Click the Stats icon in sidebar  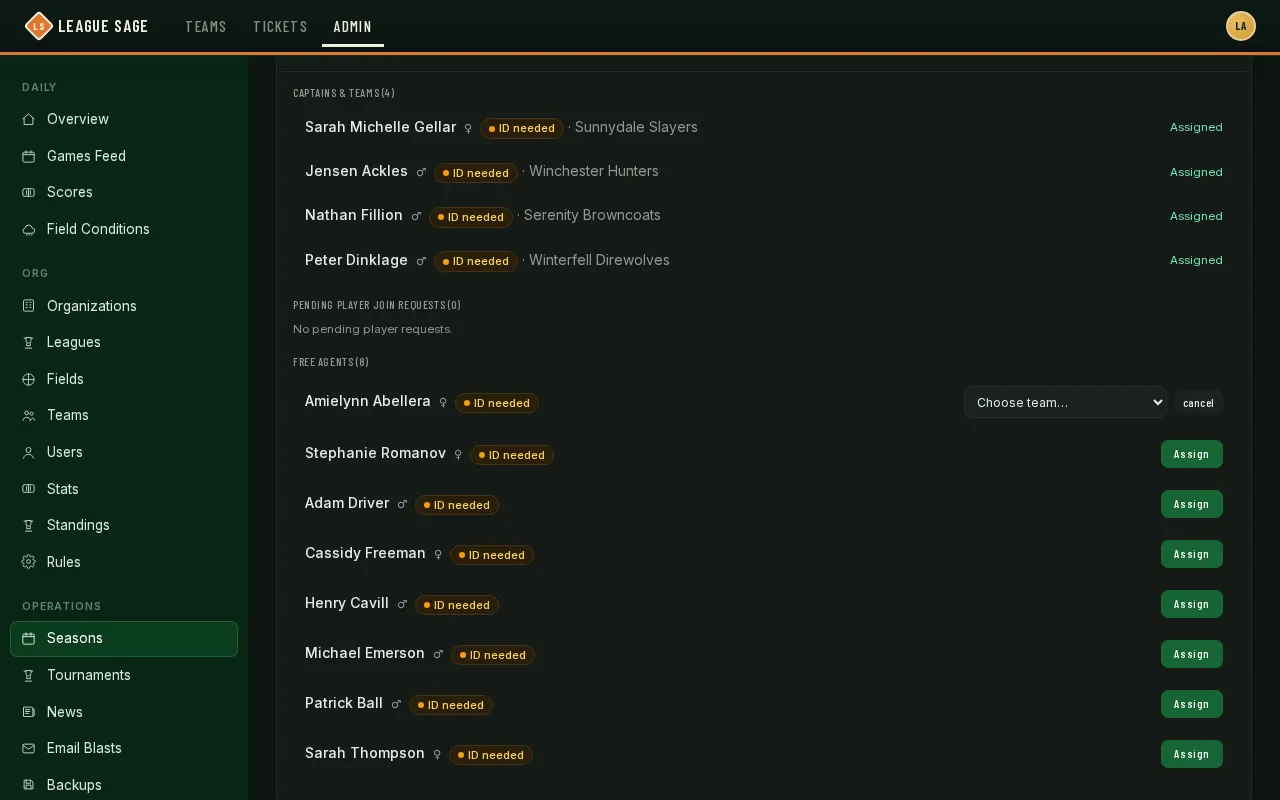coord(29,489)
